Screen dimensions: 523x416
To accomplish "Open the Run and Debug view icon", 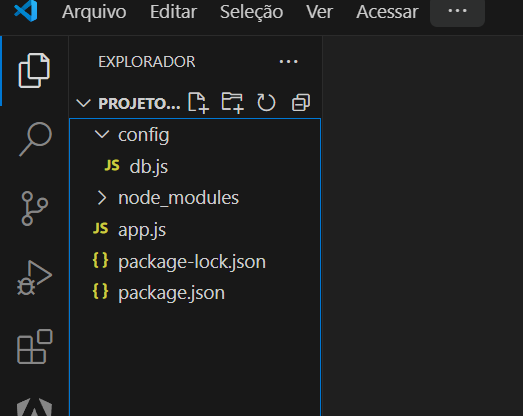I will coord(34,278).
